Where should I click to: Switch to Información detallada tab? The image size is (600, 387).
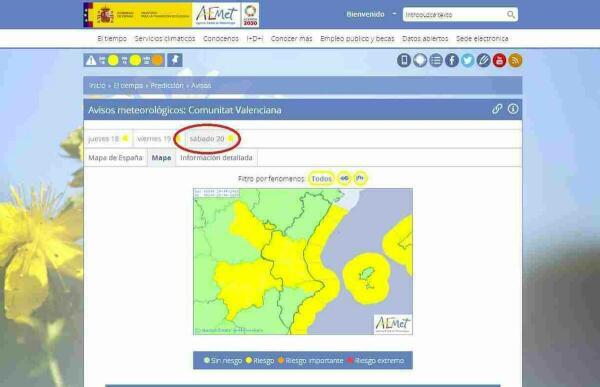coord(216,158)
